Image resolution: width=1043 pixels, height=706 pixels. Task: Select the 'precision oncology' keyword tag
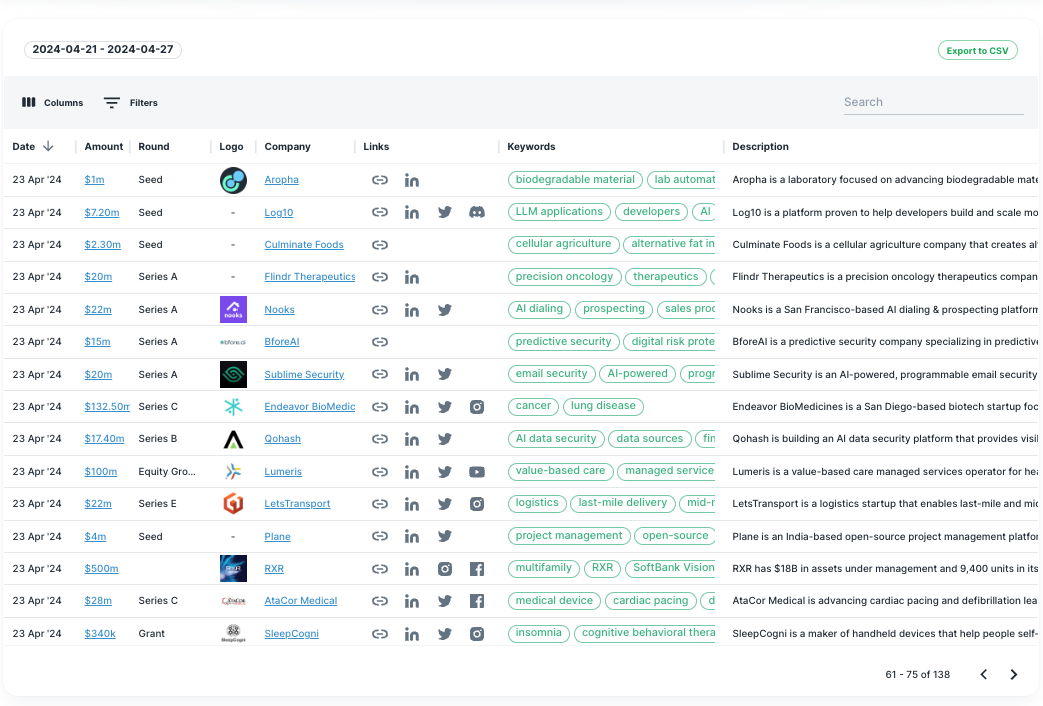tap(564, 277)
